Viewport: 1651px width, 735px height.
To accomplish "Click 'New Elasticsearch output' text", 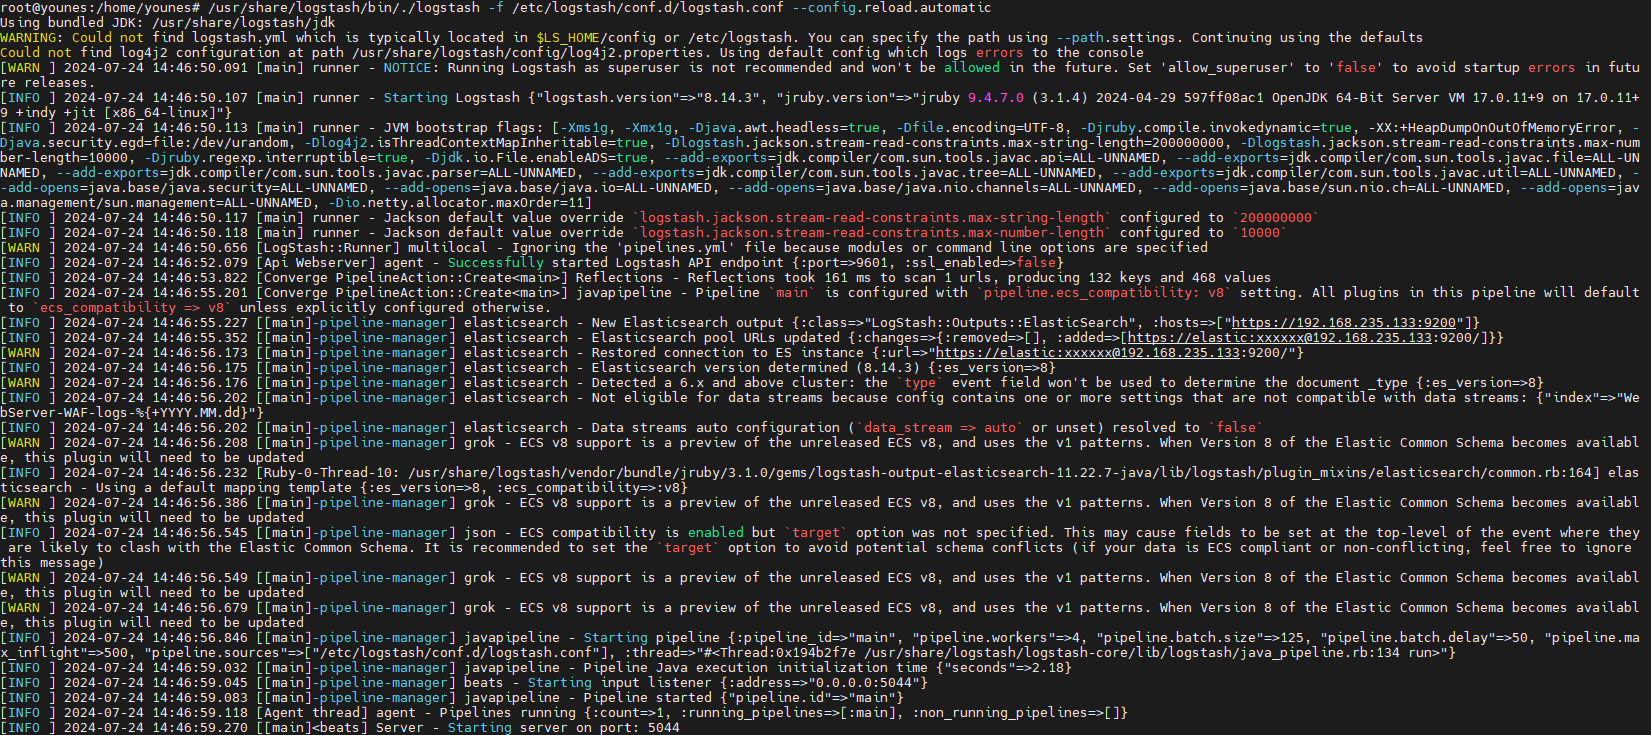I will point(688,323).
